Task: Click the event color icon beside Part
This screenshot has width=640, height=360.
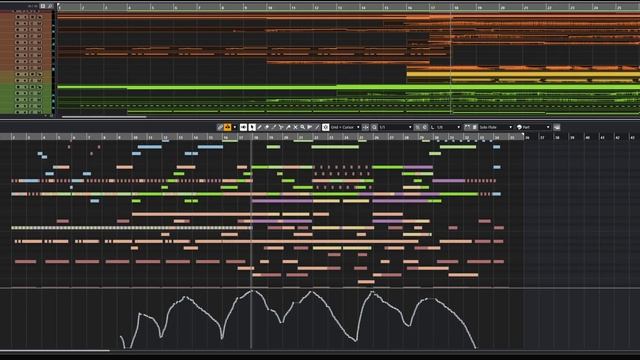Action: coord(519,127)
